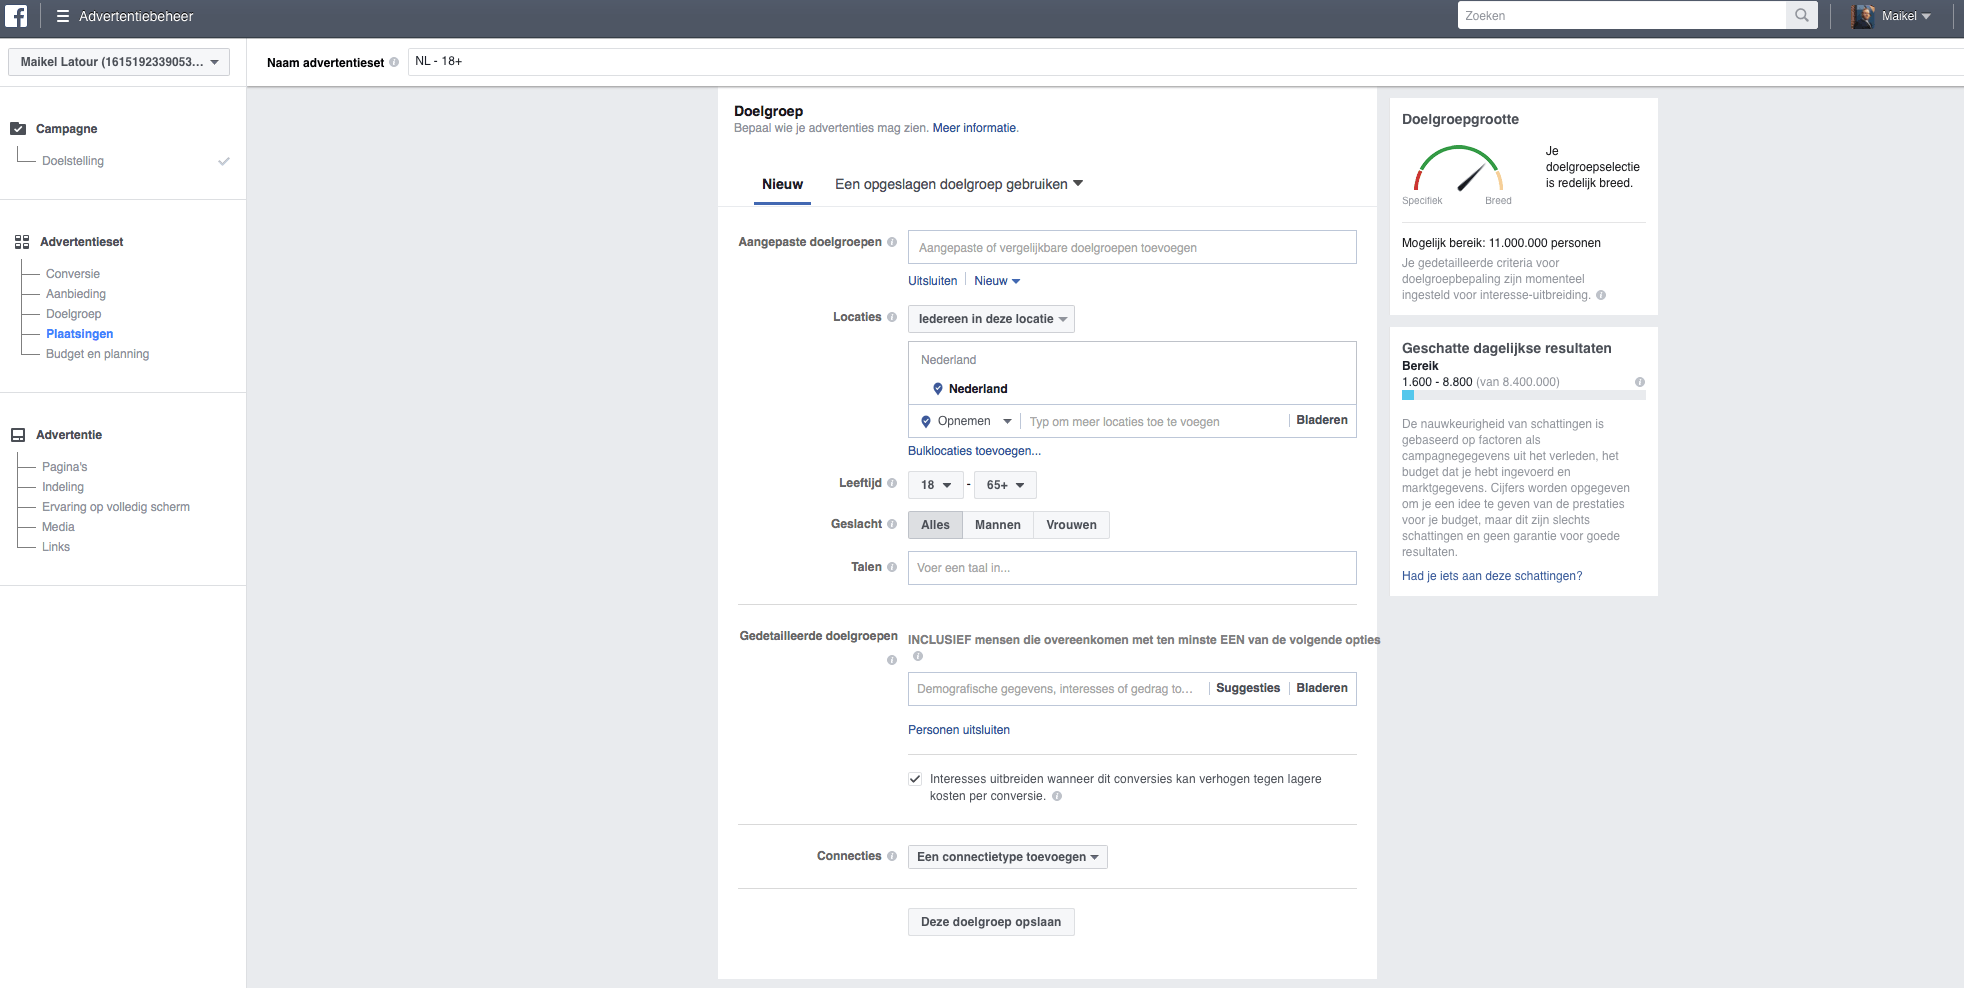This screenshot has width=1964, height=988.
Task: Open Een connectietype toevoegen dropdown
Action: click(1007, 857)
